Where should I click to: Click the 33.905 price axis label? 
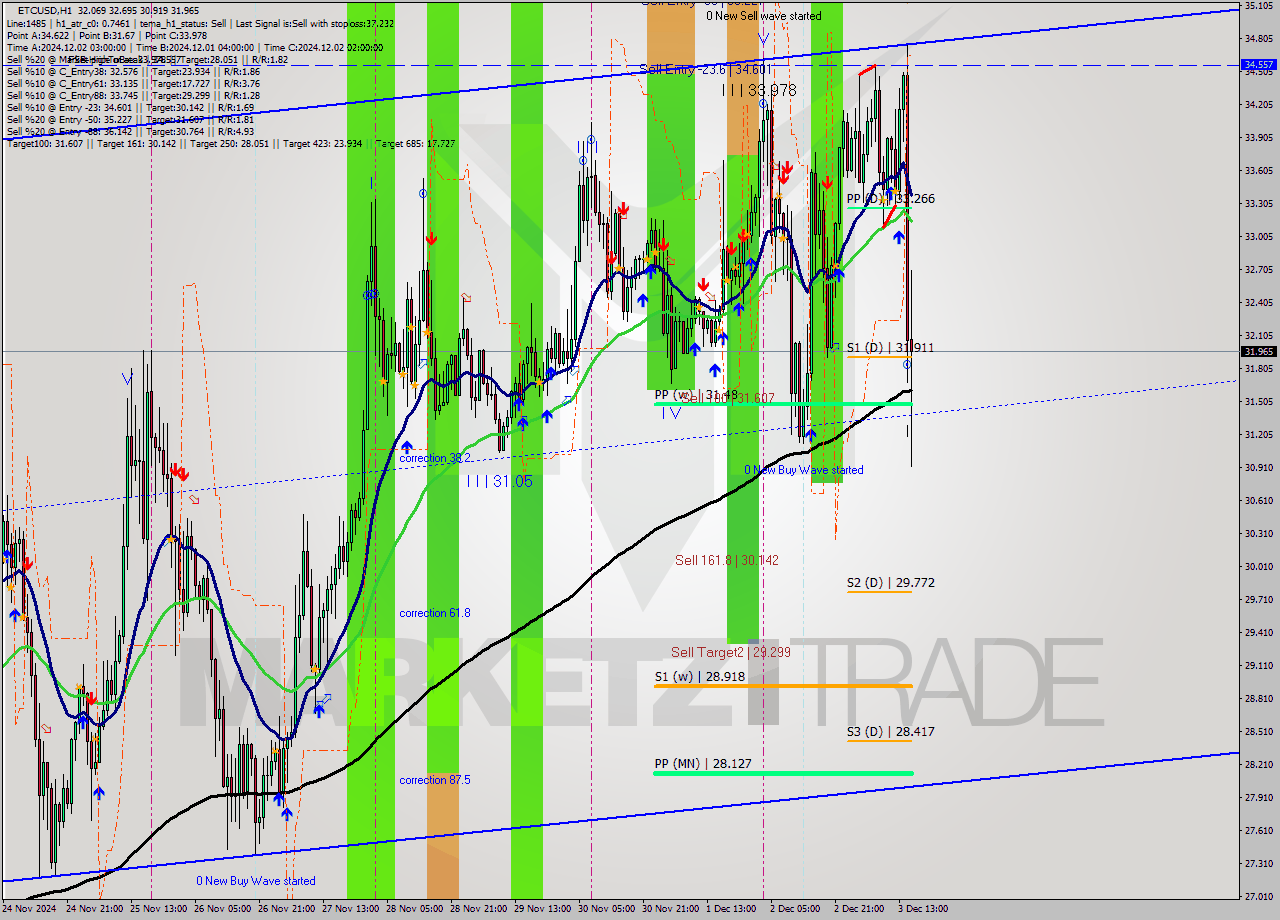point(1258,138)
